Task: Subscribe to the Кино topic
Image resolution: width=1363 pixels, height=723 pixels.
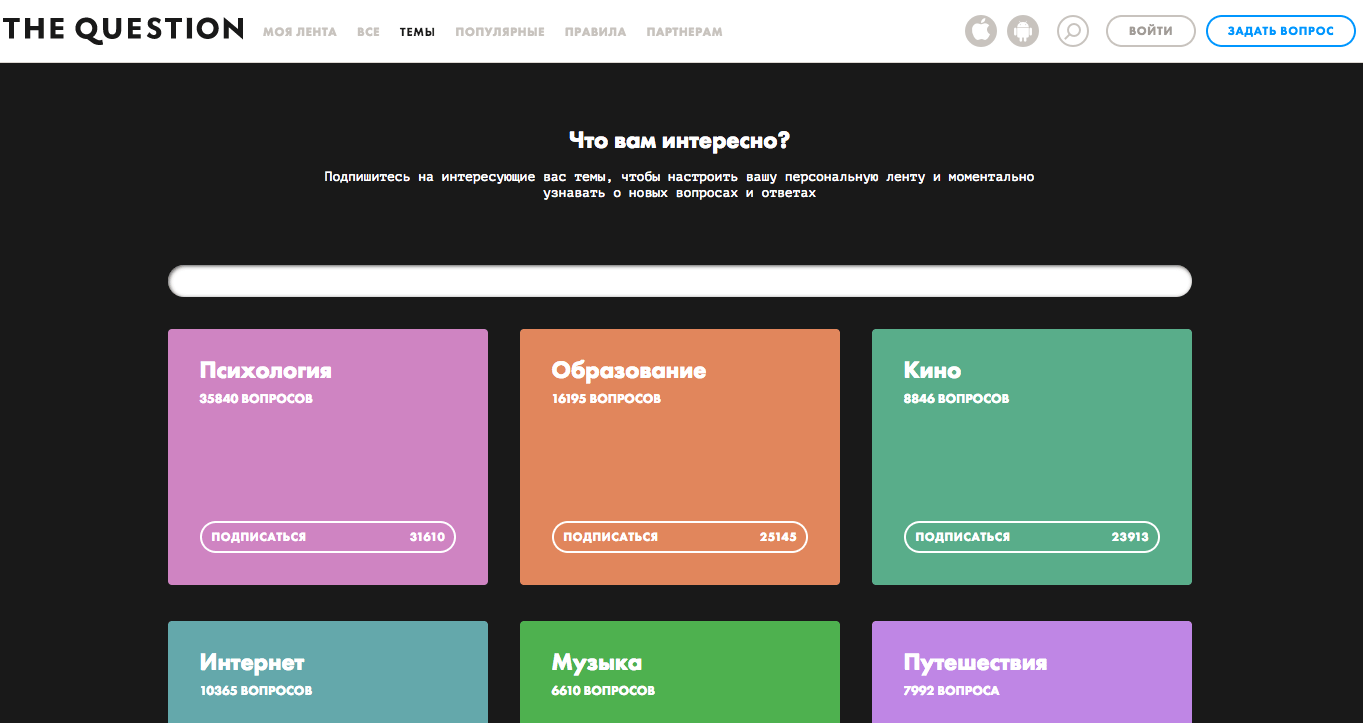Action: tap(1032, 537)
